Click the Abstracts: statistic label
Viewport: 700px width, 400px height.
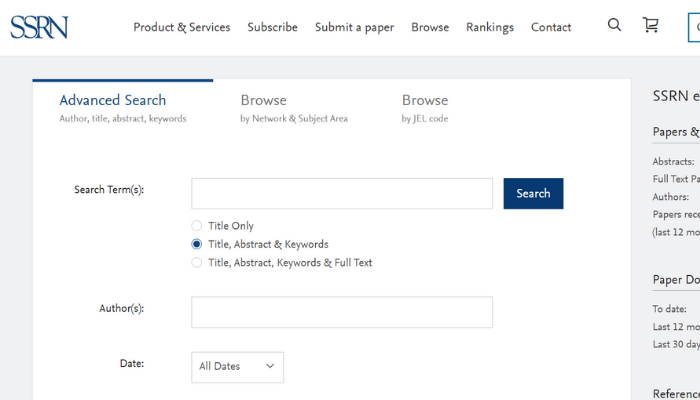(x=673, y=162)
